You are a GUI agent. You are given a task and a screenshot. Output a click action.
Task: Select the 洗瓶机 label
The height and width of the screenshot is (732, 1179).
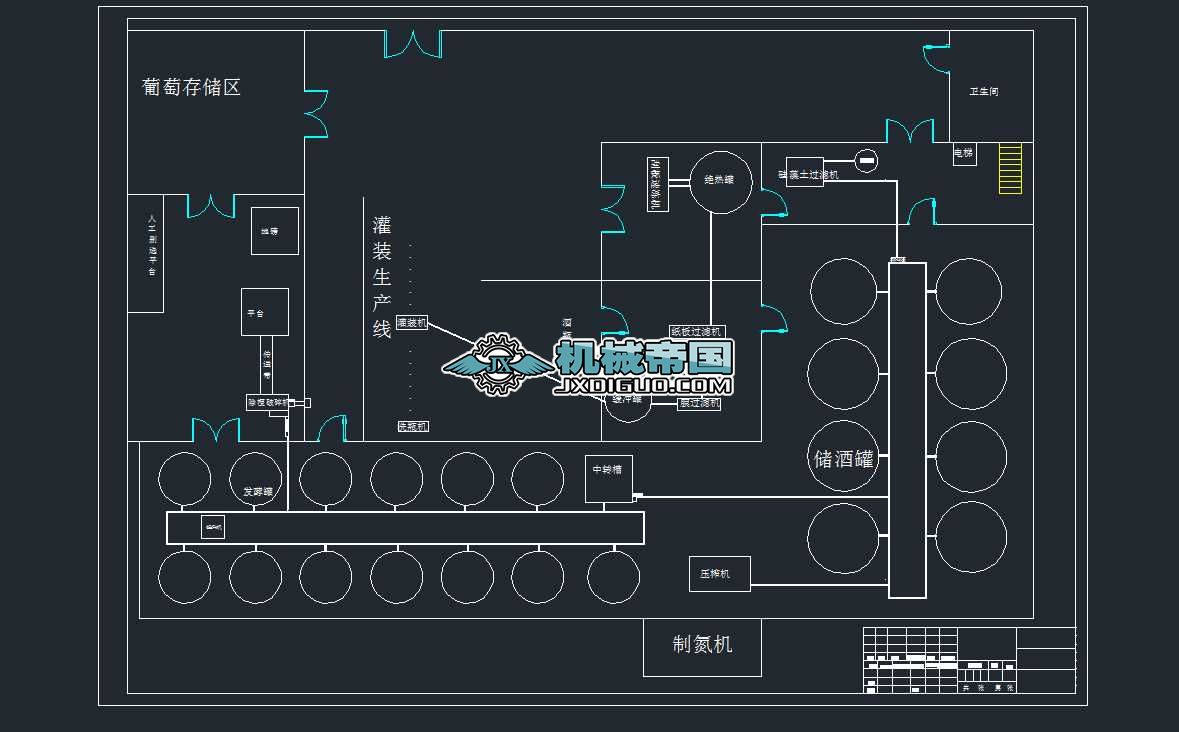point(413,426)
